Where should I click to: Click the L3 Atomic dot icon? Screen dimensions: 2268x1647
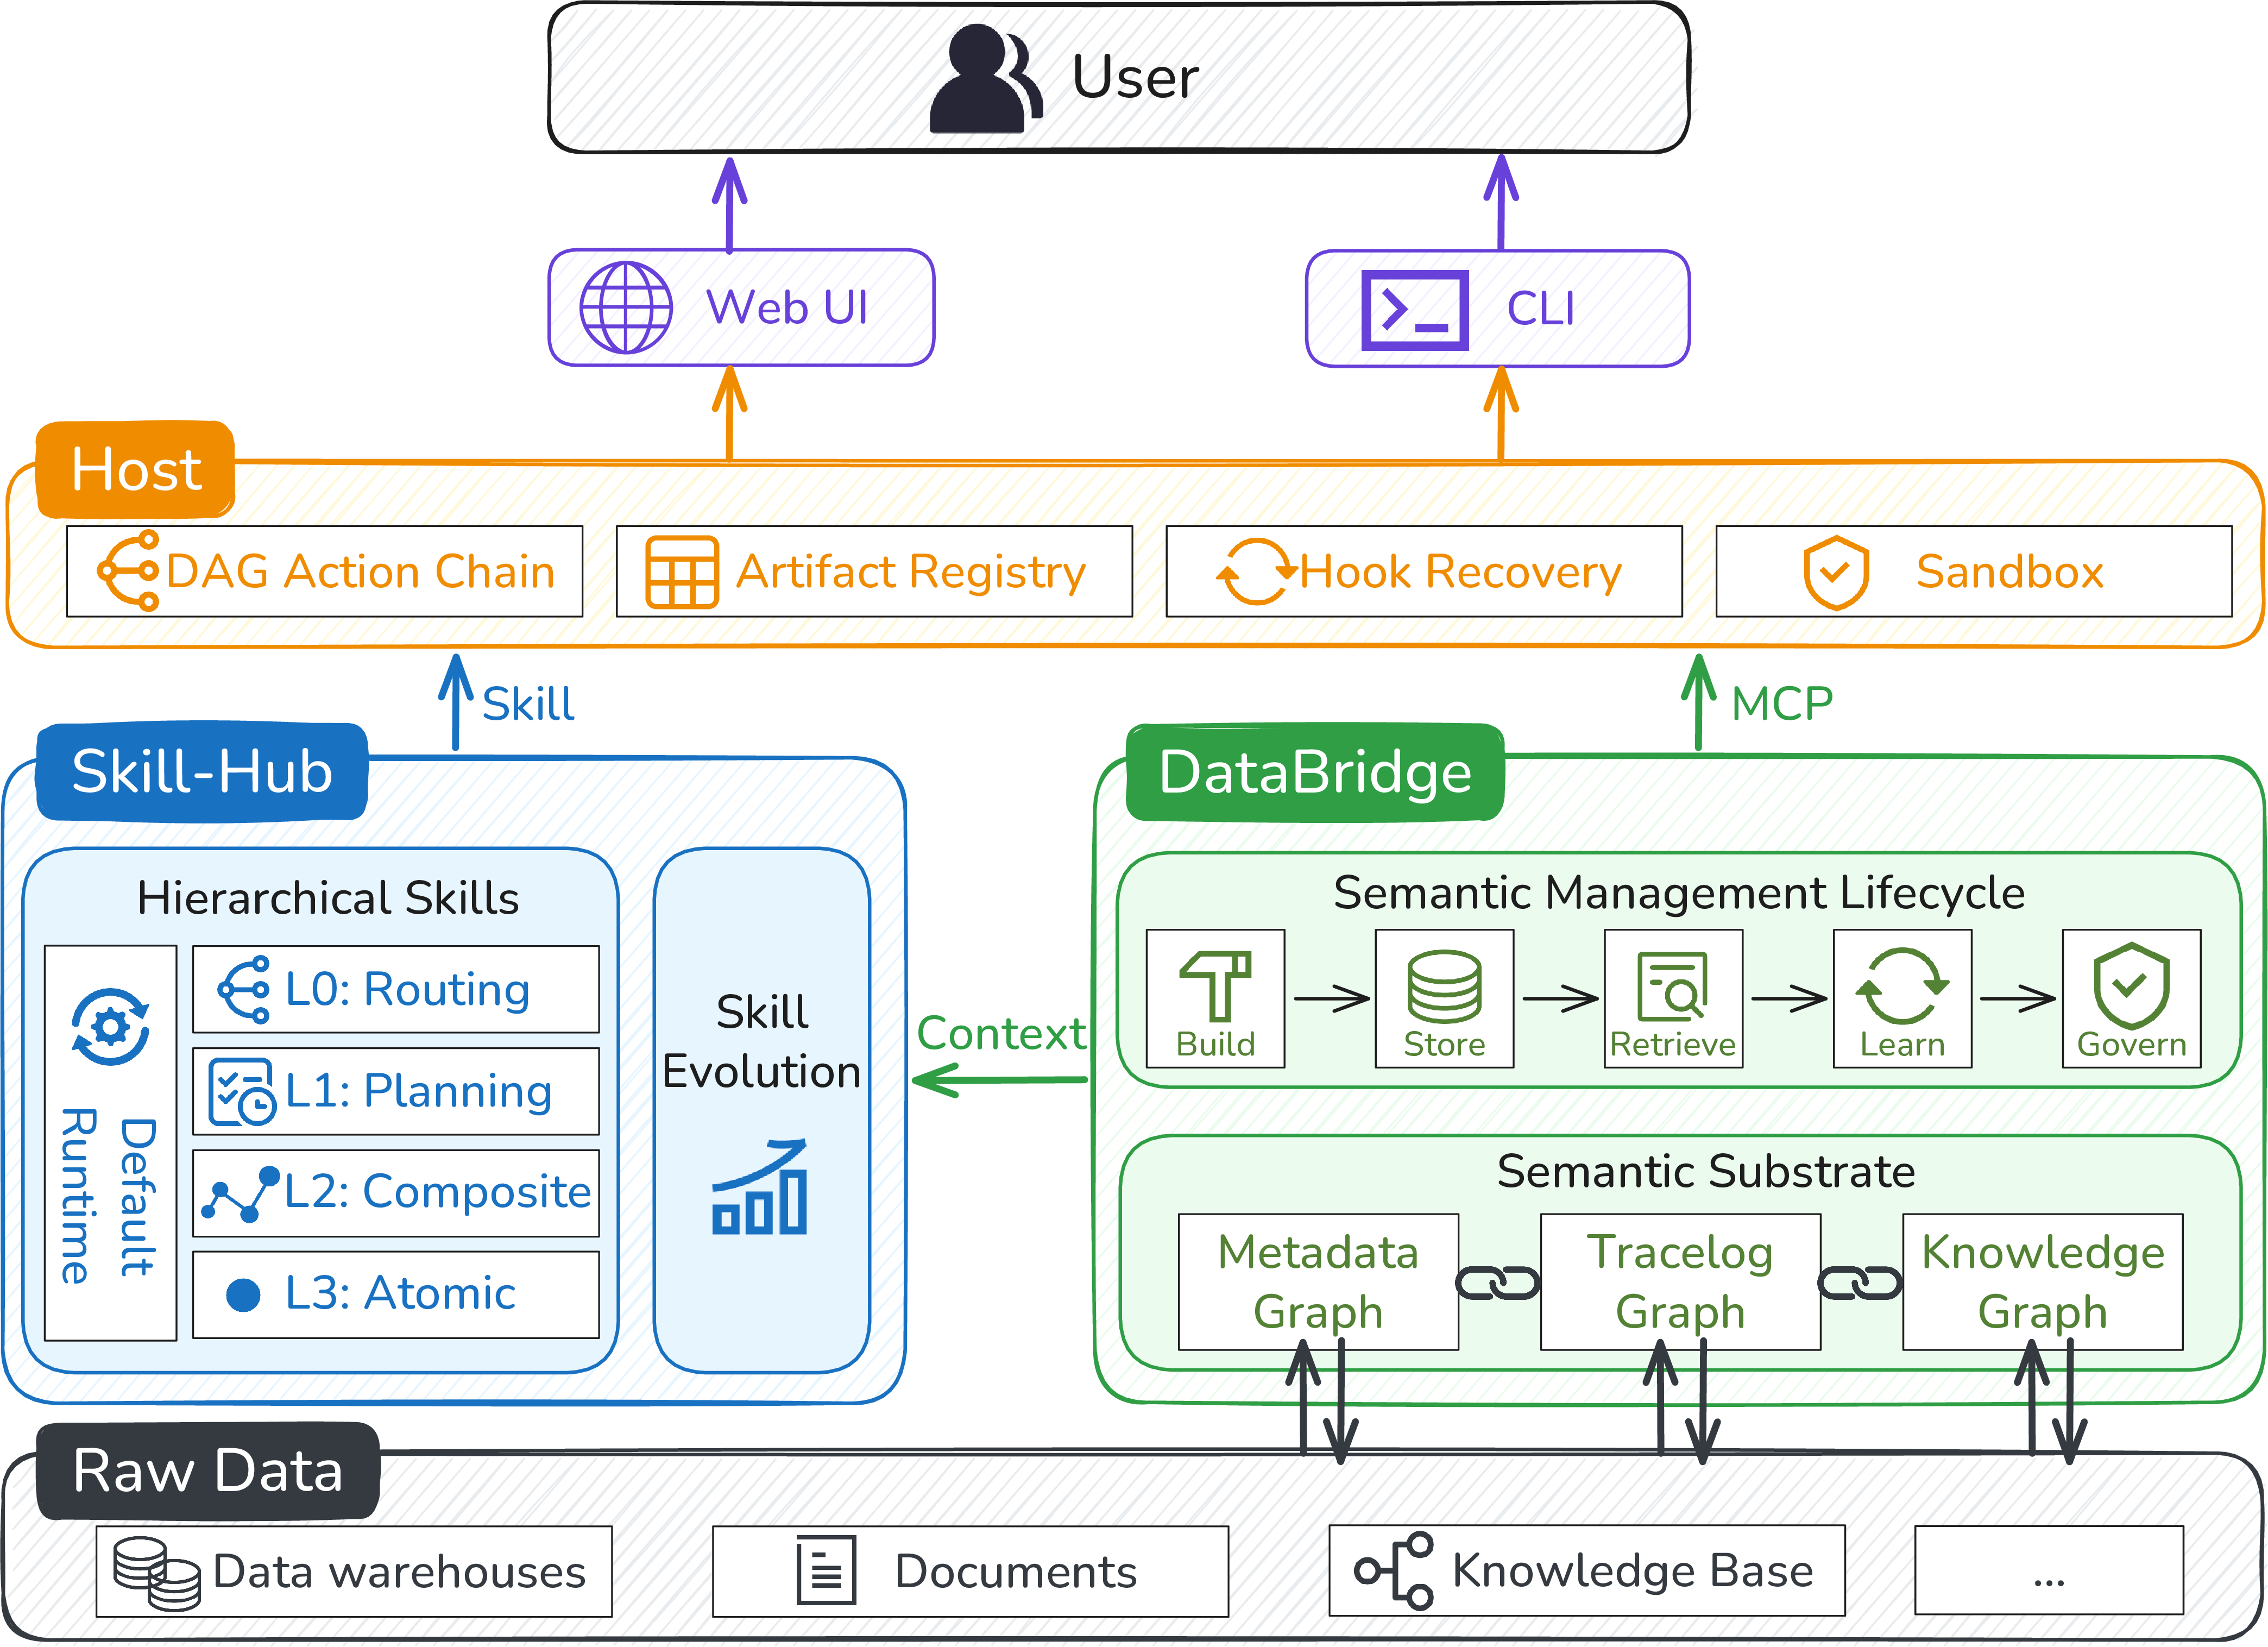pos(243,1295)
